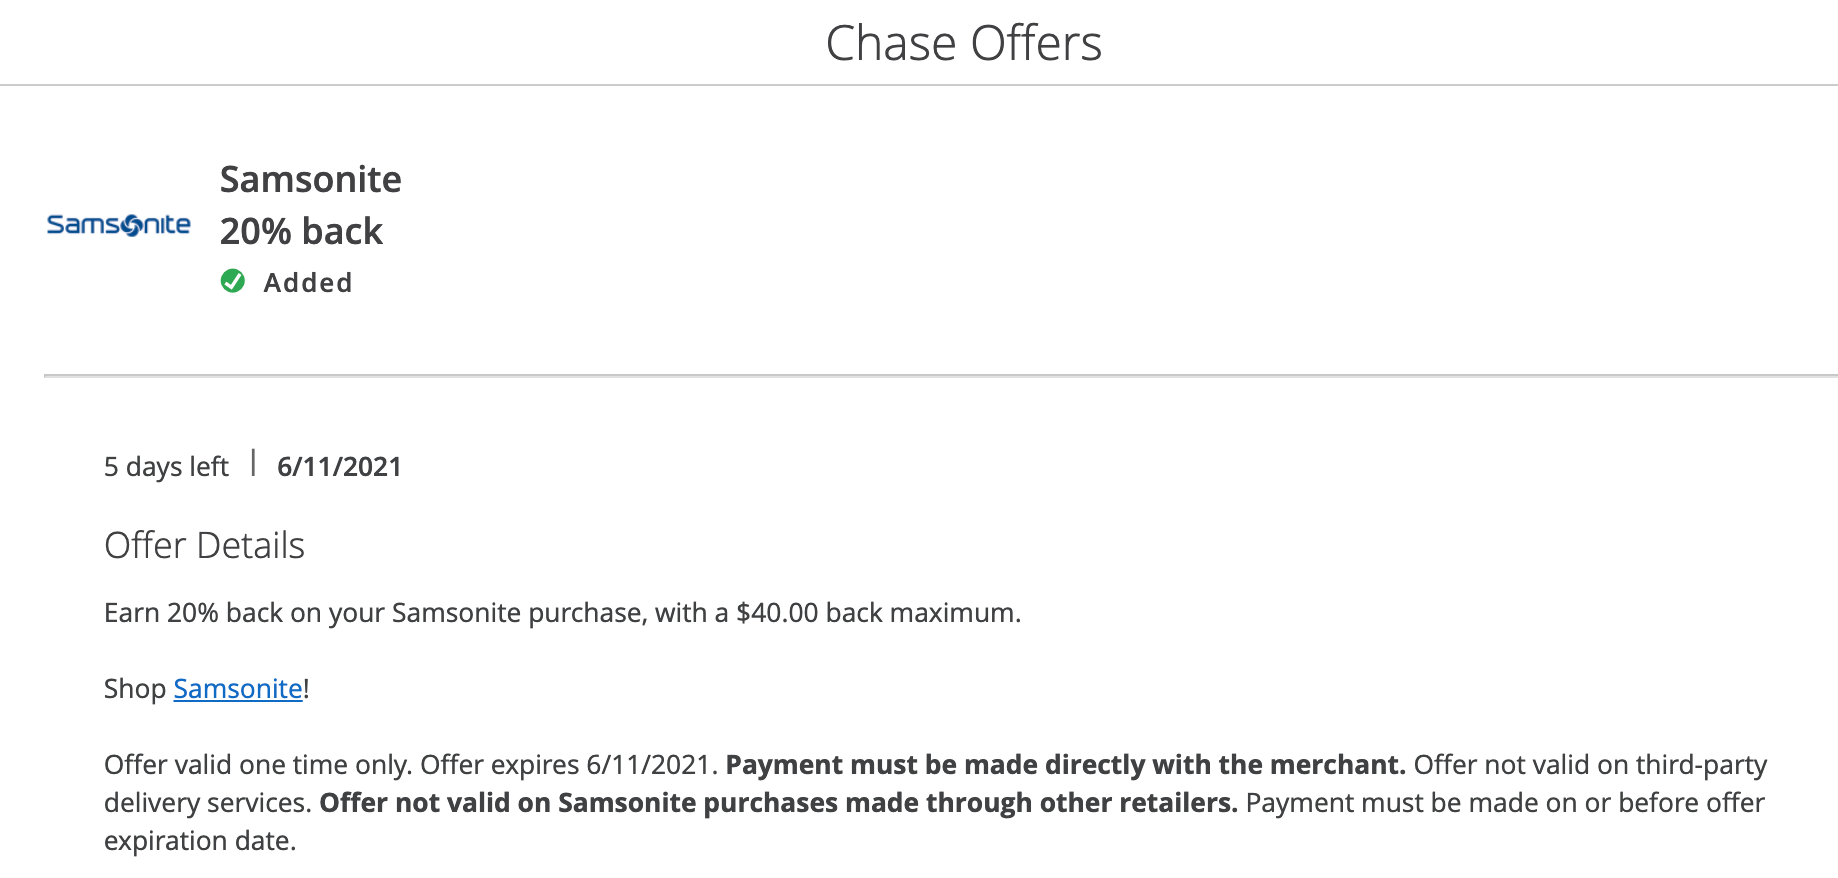Click the green Added checkmark icon
Viewport: 1838px width, 878px height.
(x=233, y=281)
